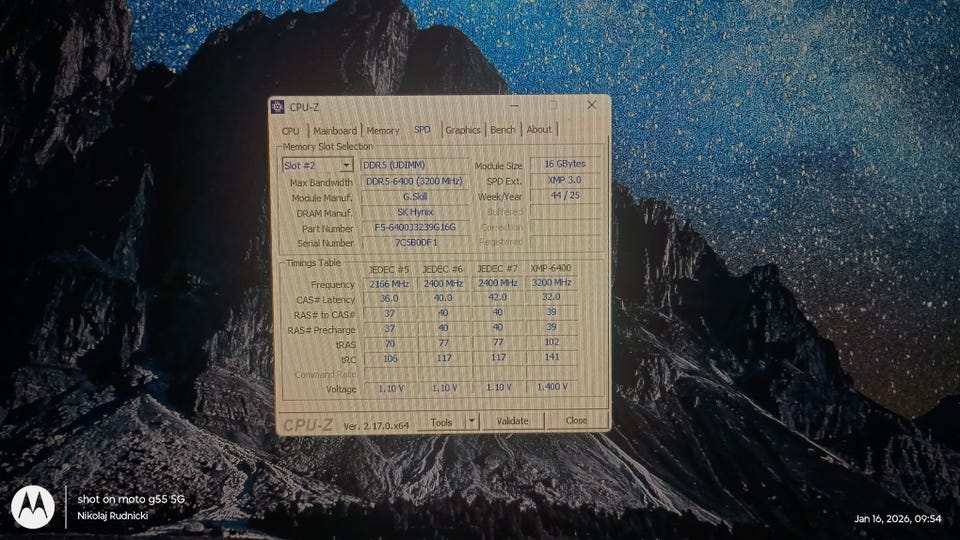Click the CPU-Z app icon in title bar
Image resolution: width=960 pixels, height=540 pixels.
point(278,107)
